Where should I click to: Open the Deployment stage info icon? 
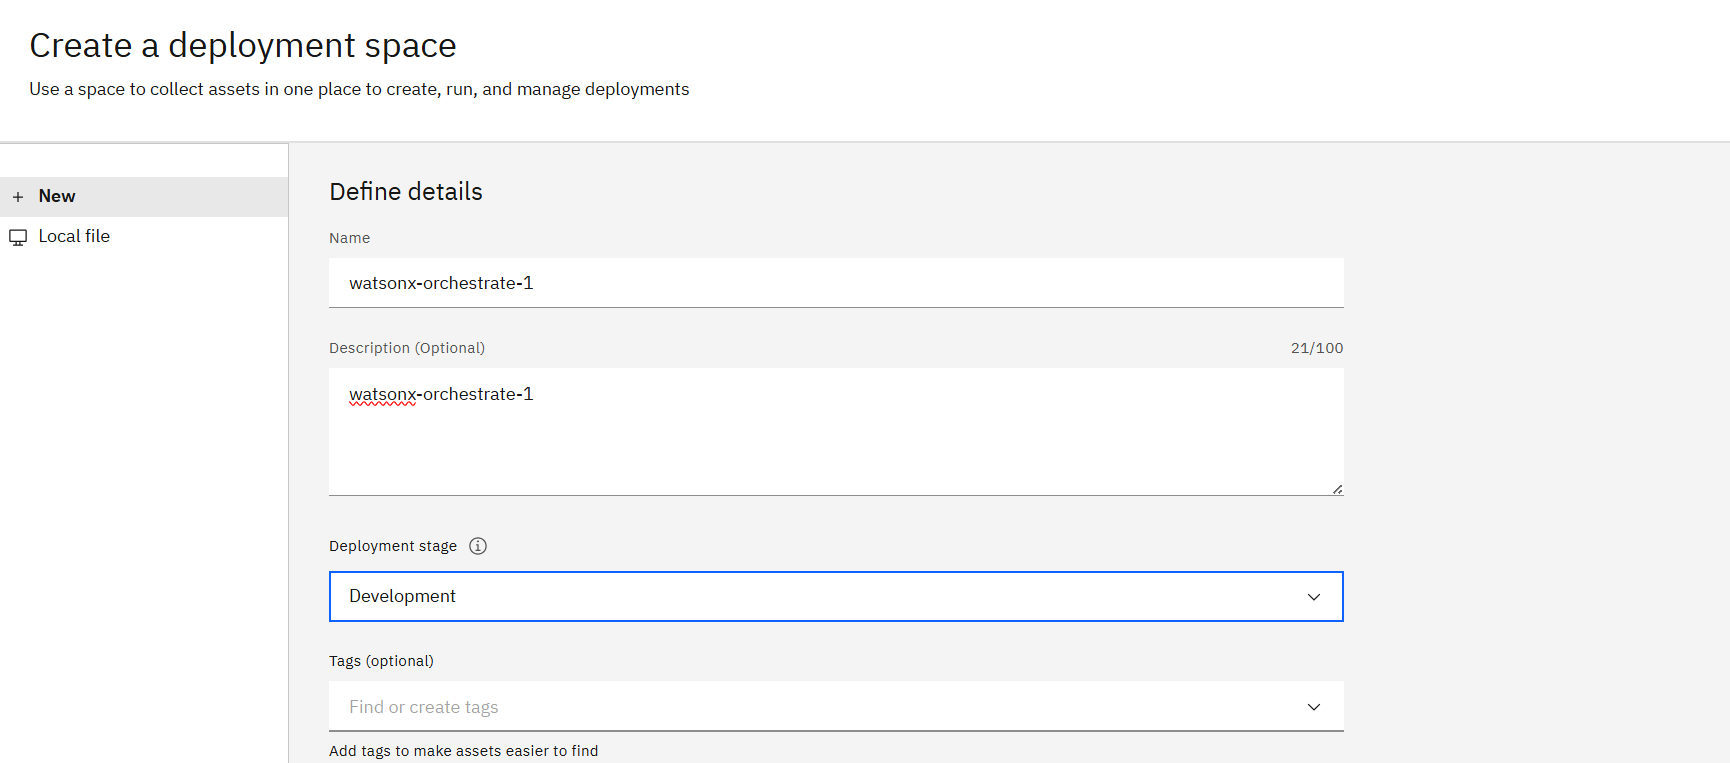(478, 546)
